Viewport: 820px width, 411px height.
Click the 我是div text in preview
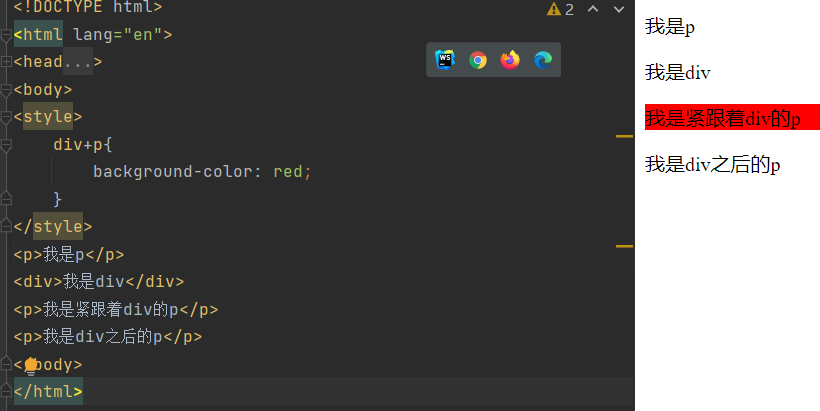tap(677, 72)
